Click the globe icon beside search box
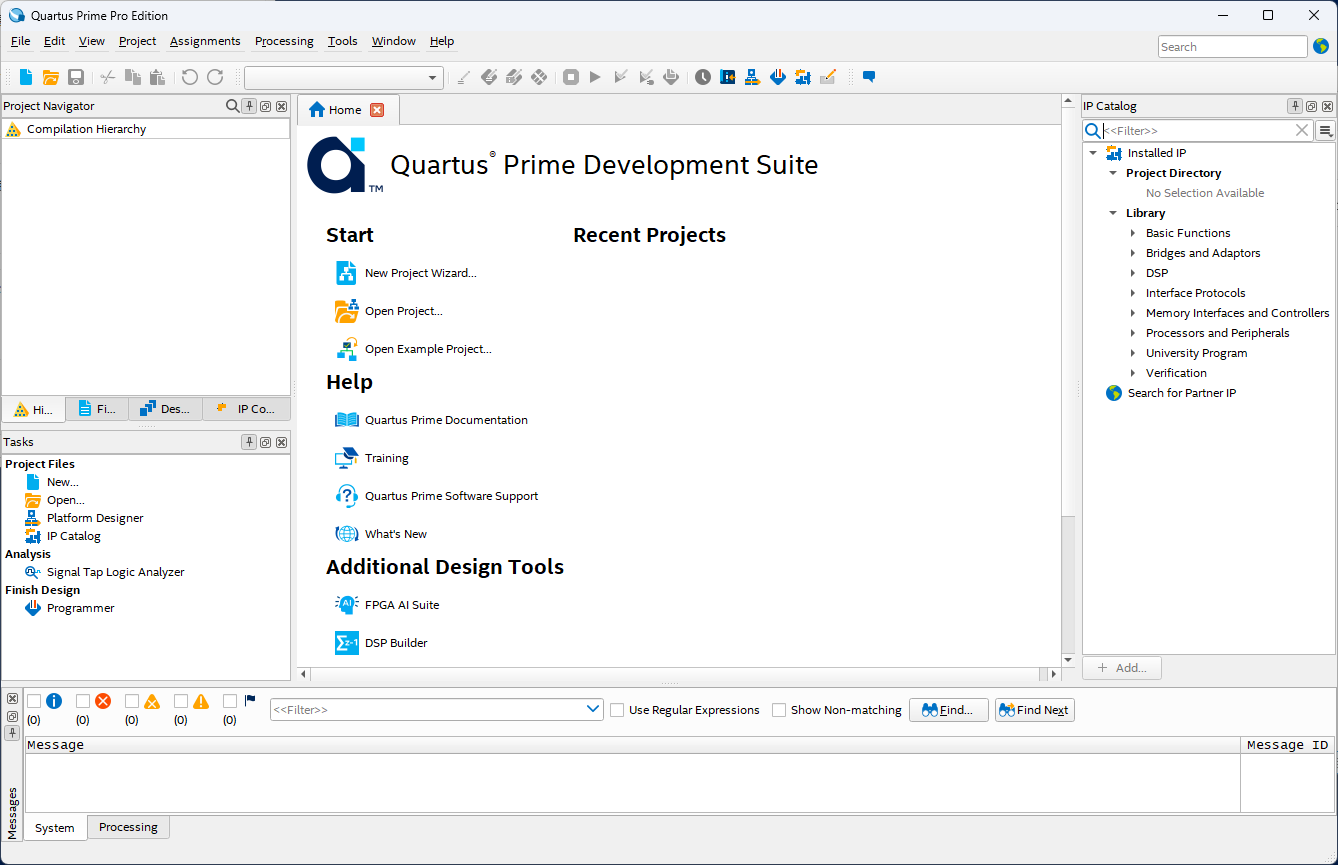1338x865 pixels. 1321,47
